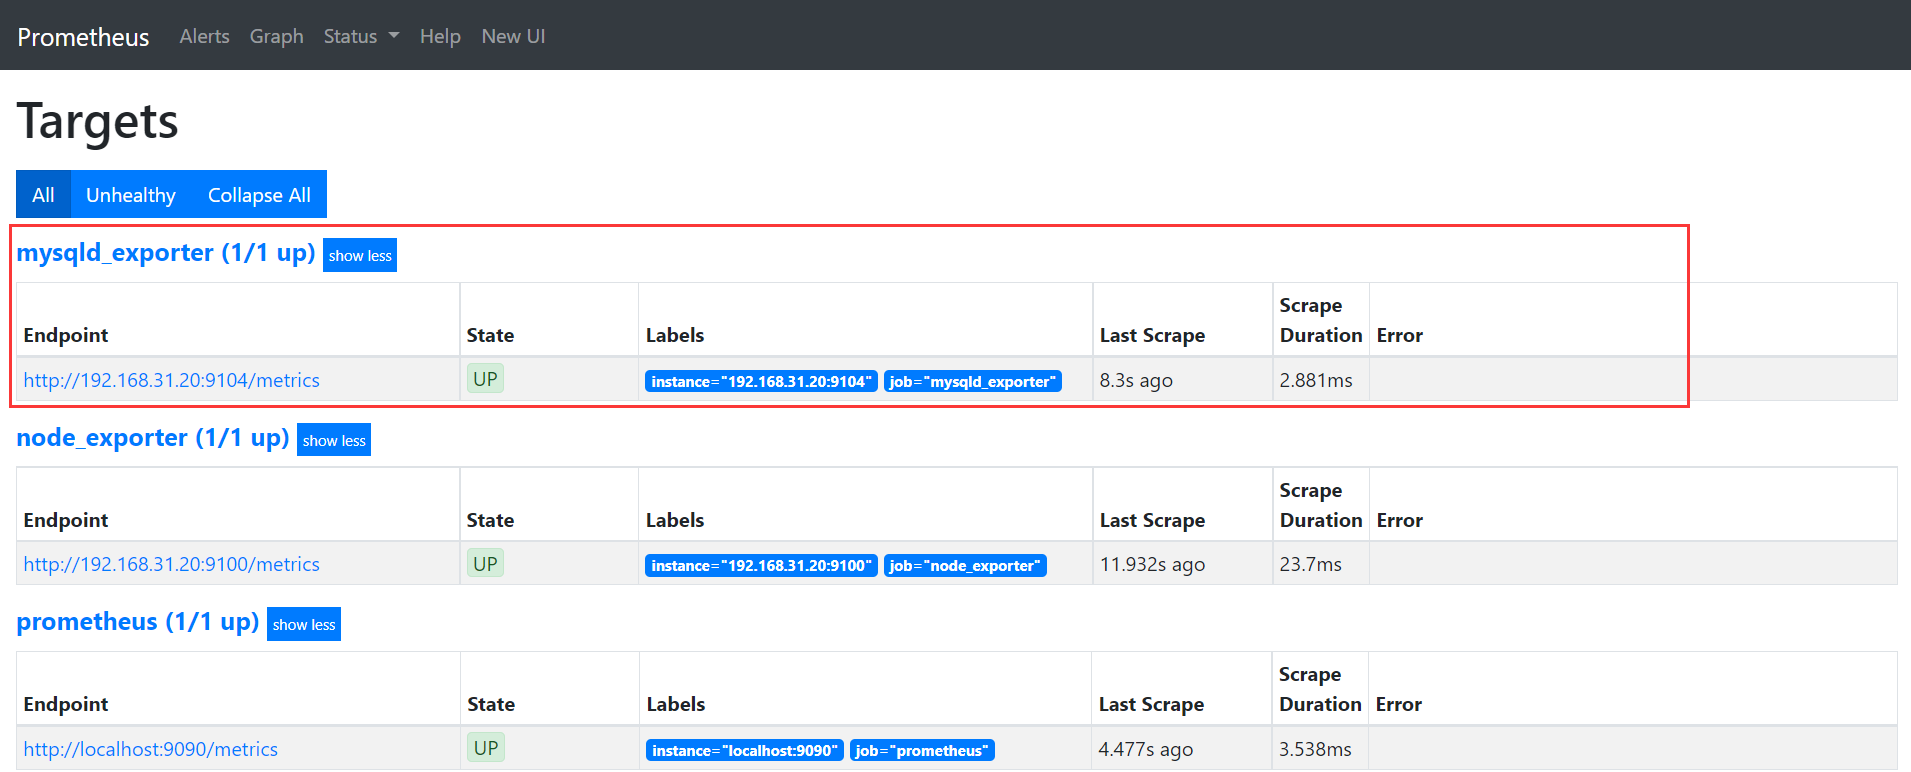1911x772 pixels.
Task: Show only Unhealthy targets
Action: [131, 195]
